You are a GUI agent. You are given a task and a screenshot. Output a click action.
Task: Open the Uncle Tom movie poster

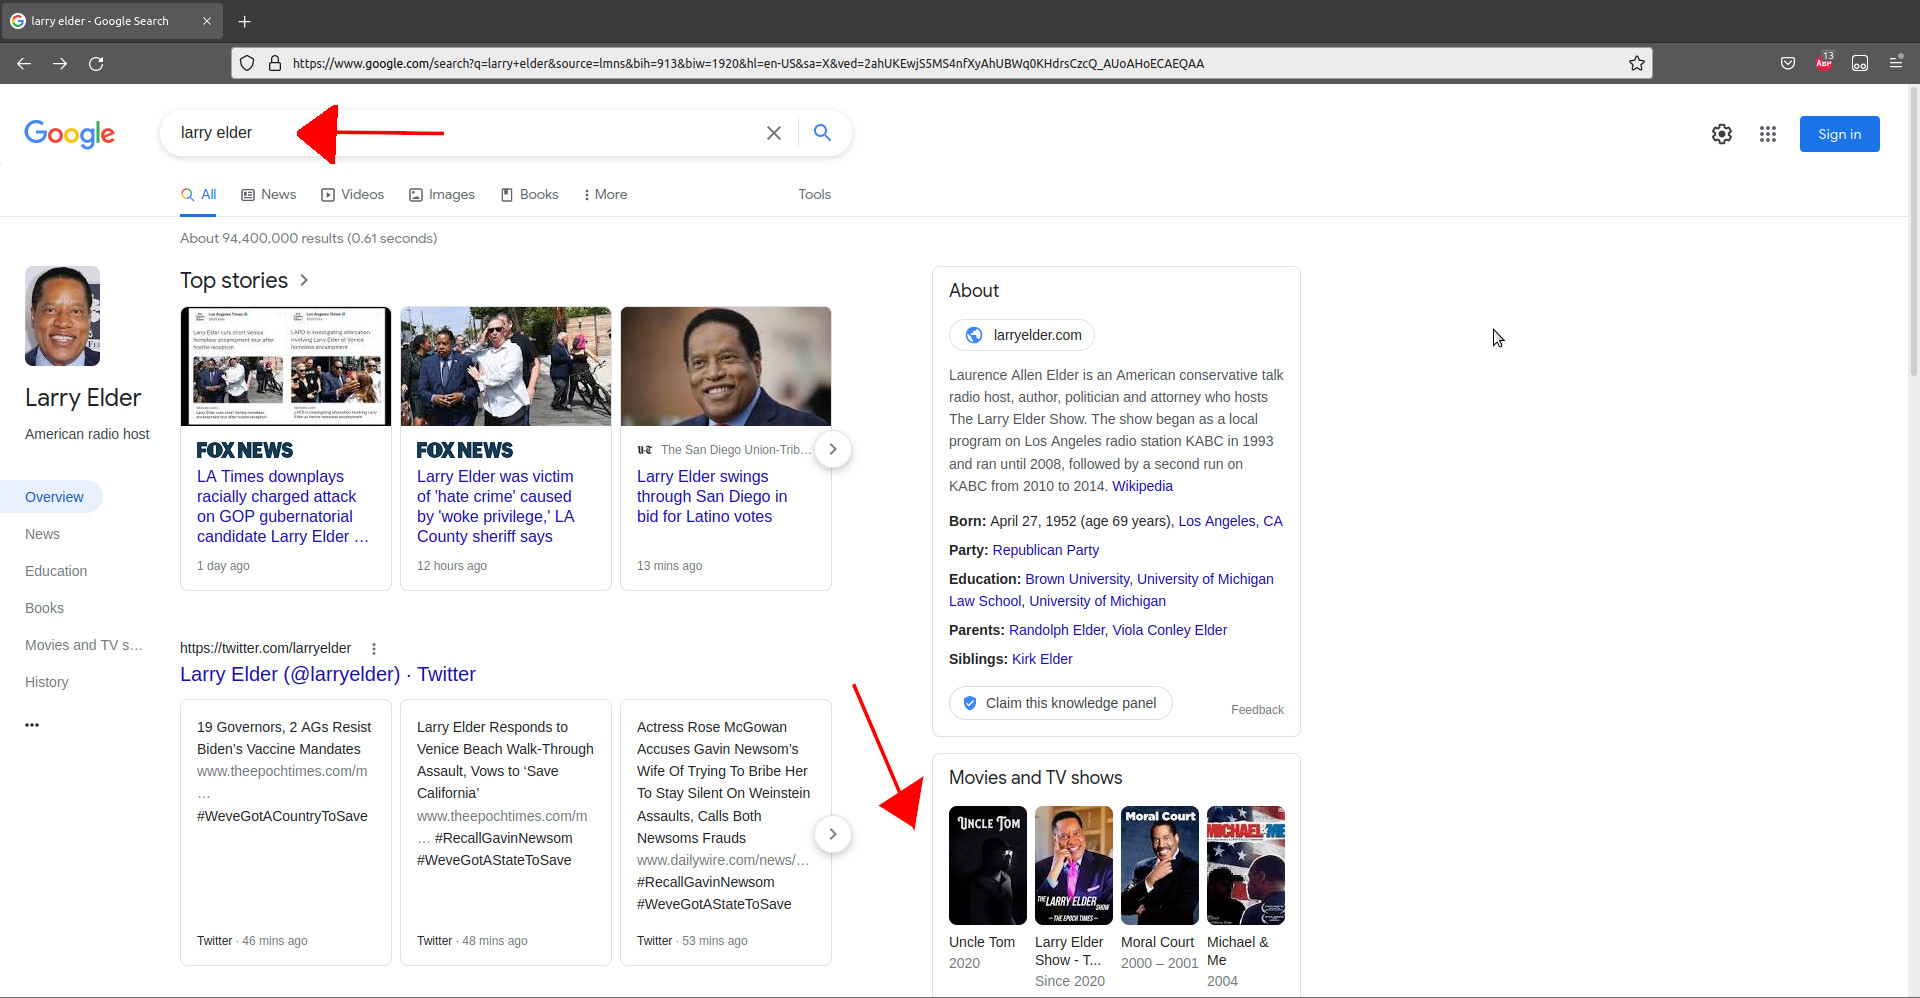point(987,865)
